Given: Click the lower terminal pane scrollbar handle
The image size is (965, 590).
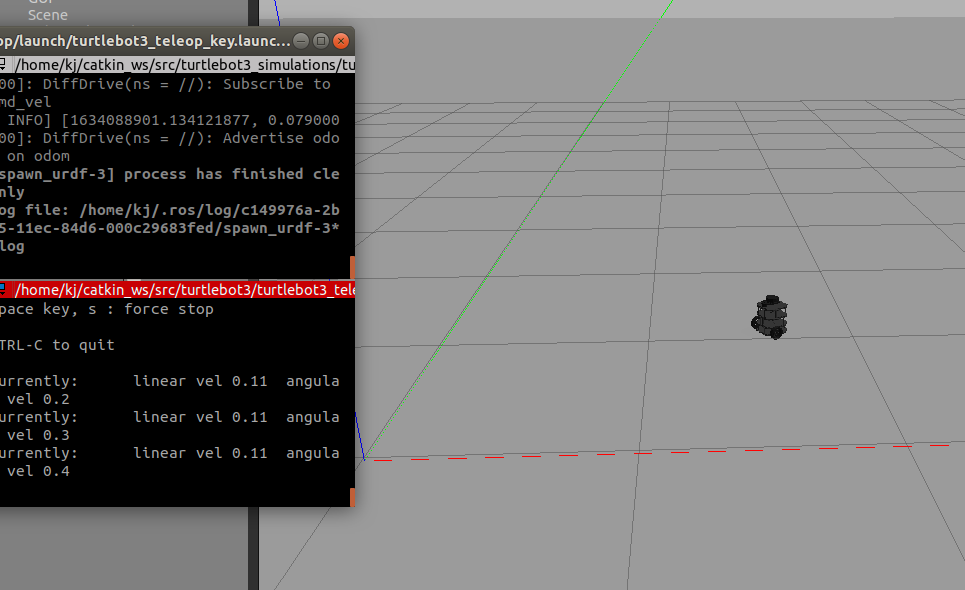Looking at the screenshot, I should (x=353, y=497).
